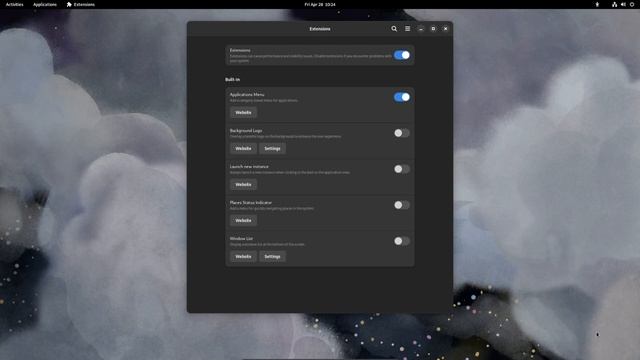Disable the Applications Menu extension

point(402,97)
